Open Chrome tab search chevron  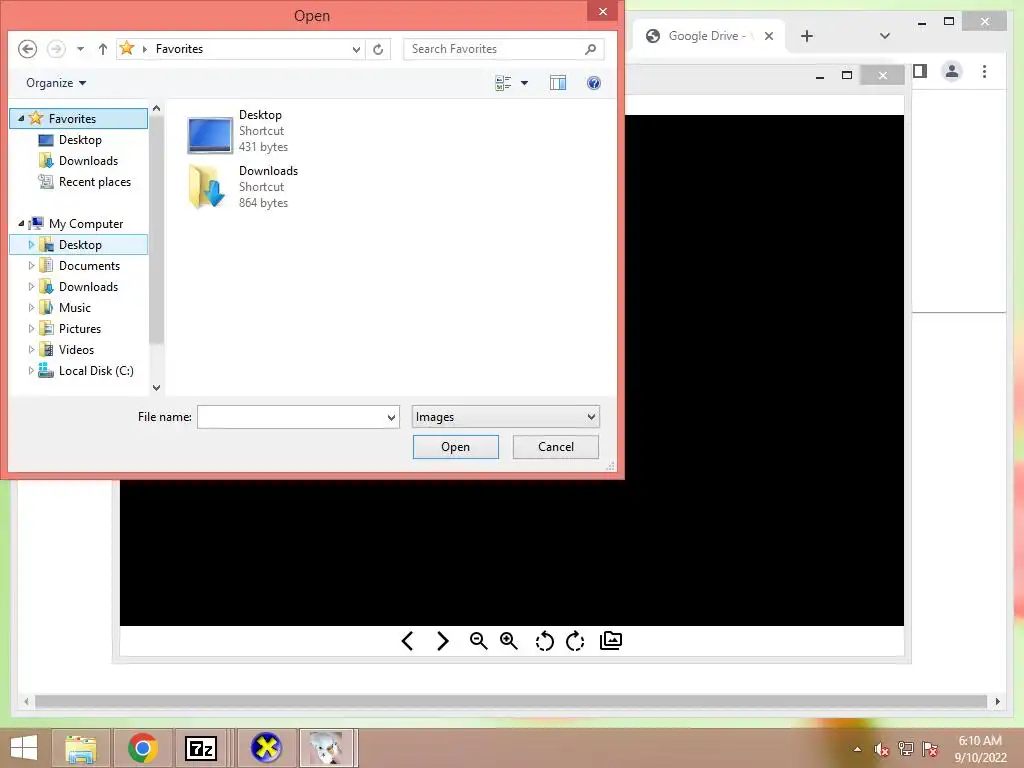tap(885, 36)
